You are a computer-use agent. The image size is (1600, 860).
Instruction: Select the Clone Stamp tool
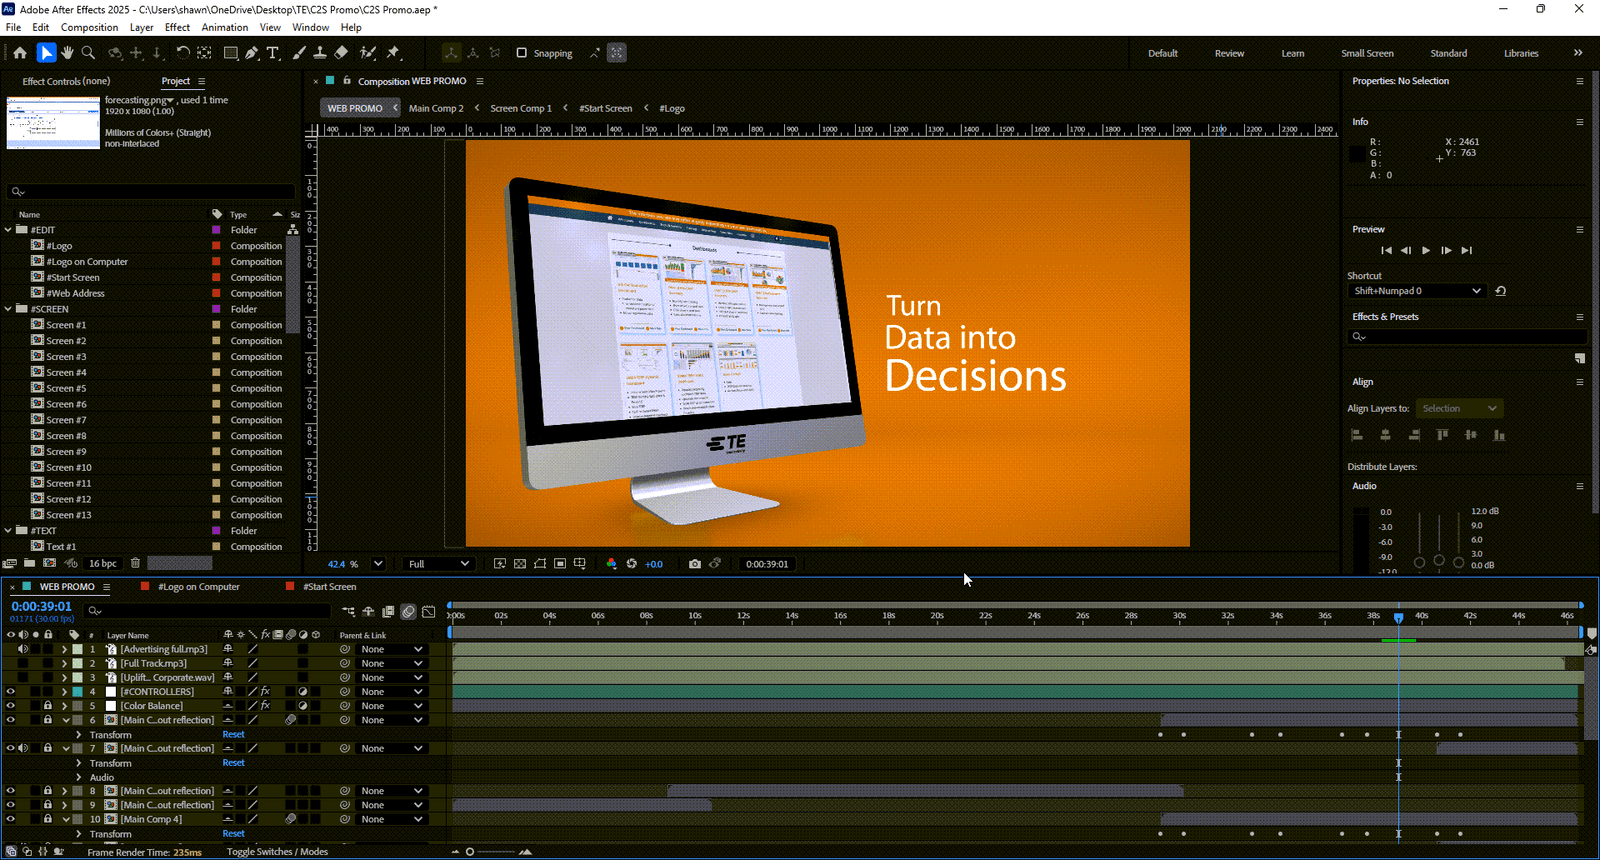320,53
